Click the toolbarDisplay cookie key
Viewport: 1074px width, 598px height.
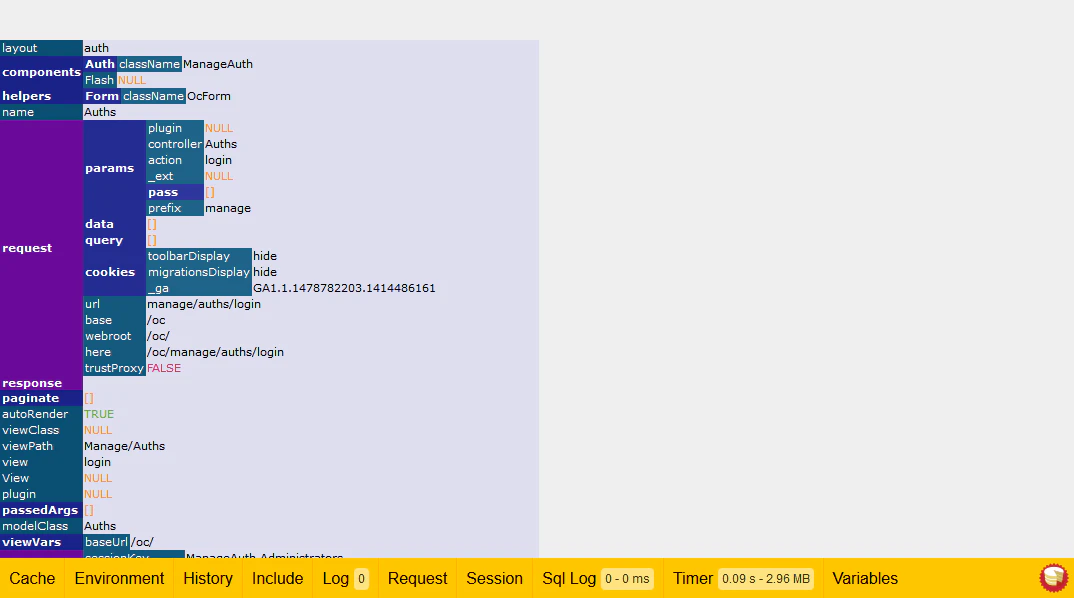click(x=199, y=256)
